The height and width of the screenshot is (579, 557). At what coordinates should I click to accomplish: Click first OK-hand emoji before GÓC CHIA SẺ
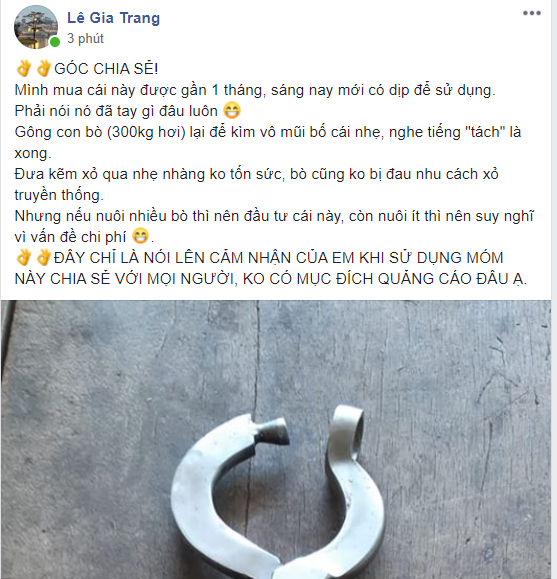pos(24,69)
